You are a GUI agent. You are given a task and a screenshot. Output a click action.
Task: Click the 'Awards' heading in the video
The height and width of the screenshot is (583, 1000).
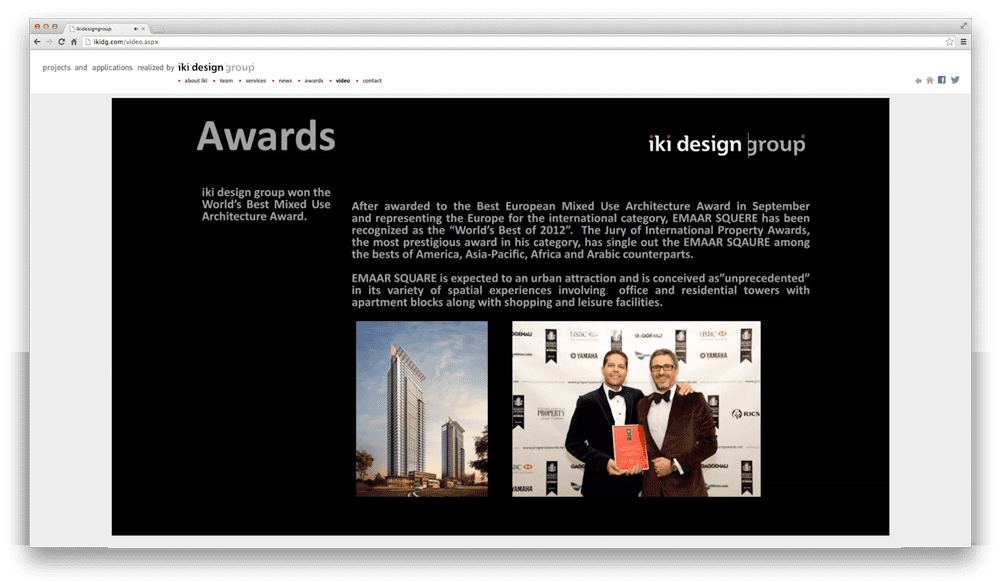point(266,136)
